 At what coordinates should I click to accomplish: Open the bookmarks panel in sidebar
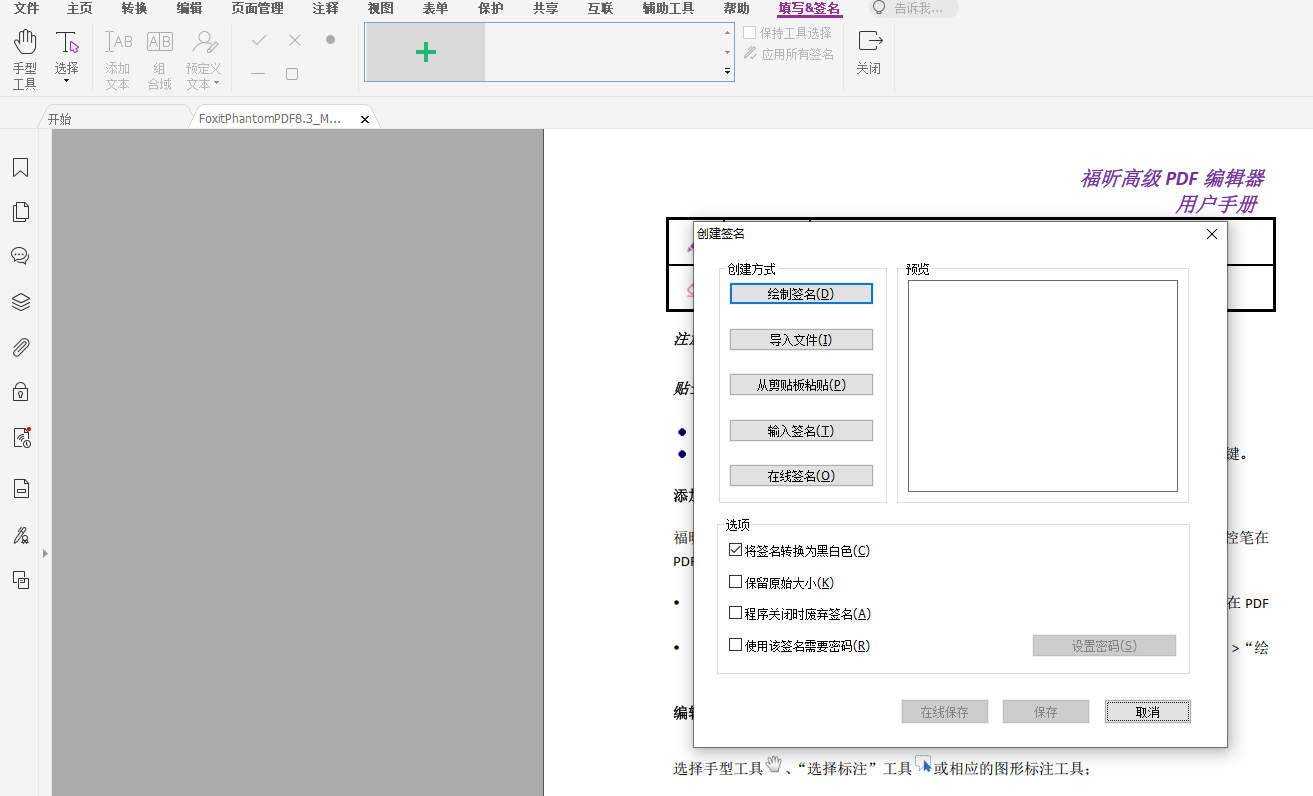point(20,167)
